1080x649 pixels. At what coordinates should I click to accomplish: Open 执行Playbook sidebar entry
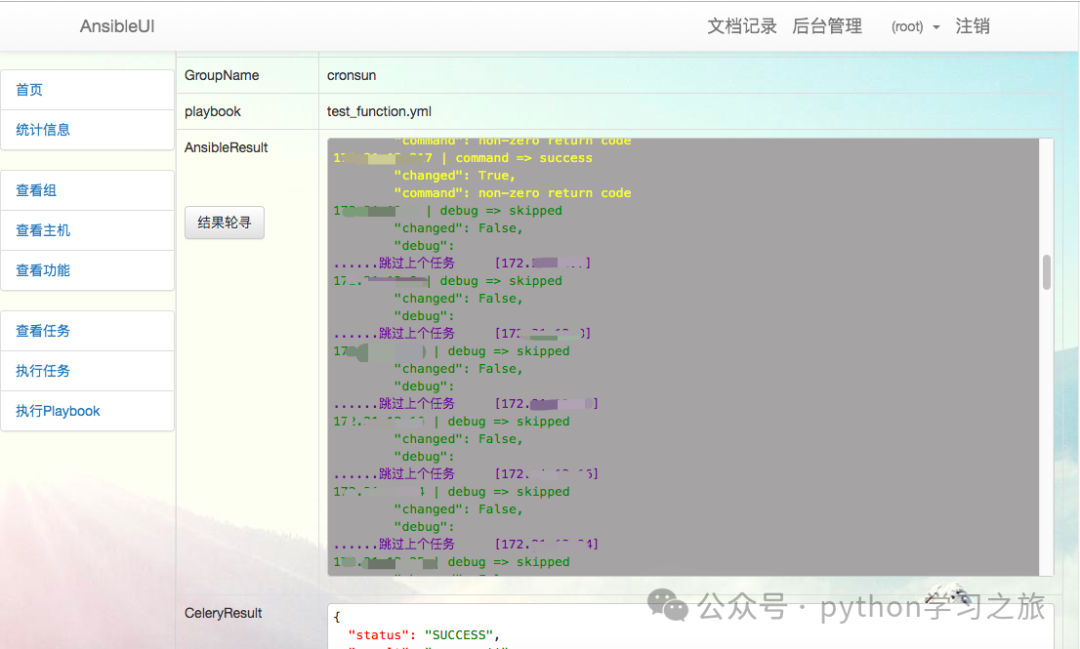pos(87,411)
